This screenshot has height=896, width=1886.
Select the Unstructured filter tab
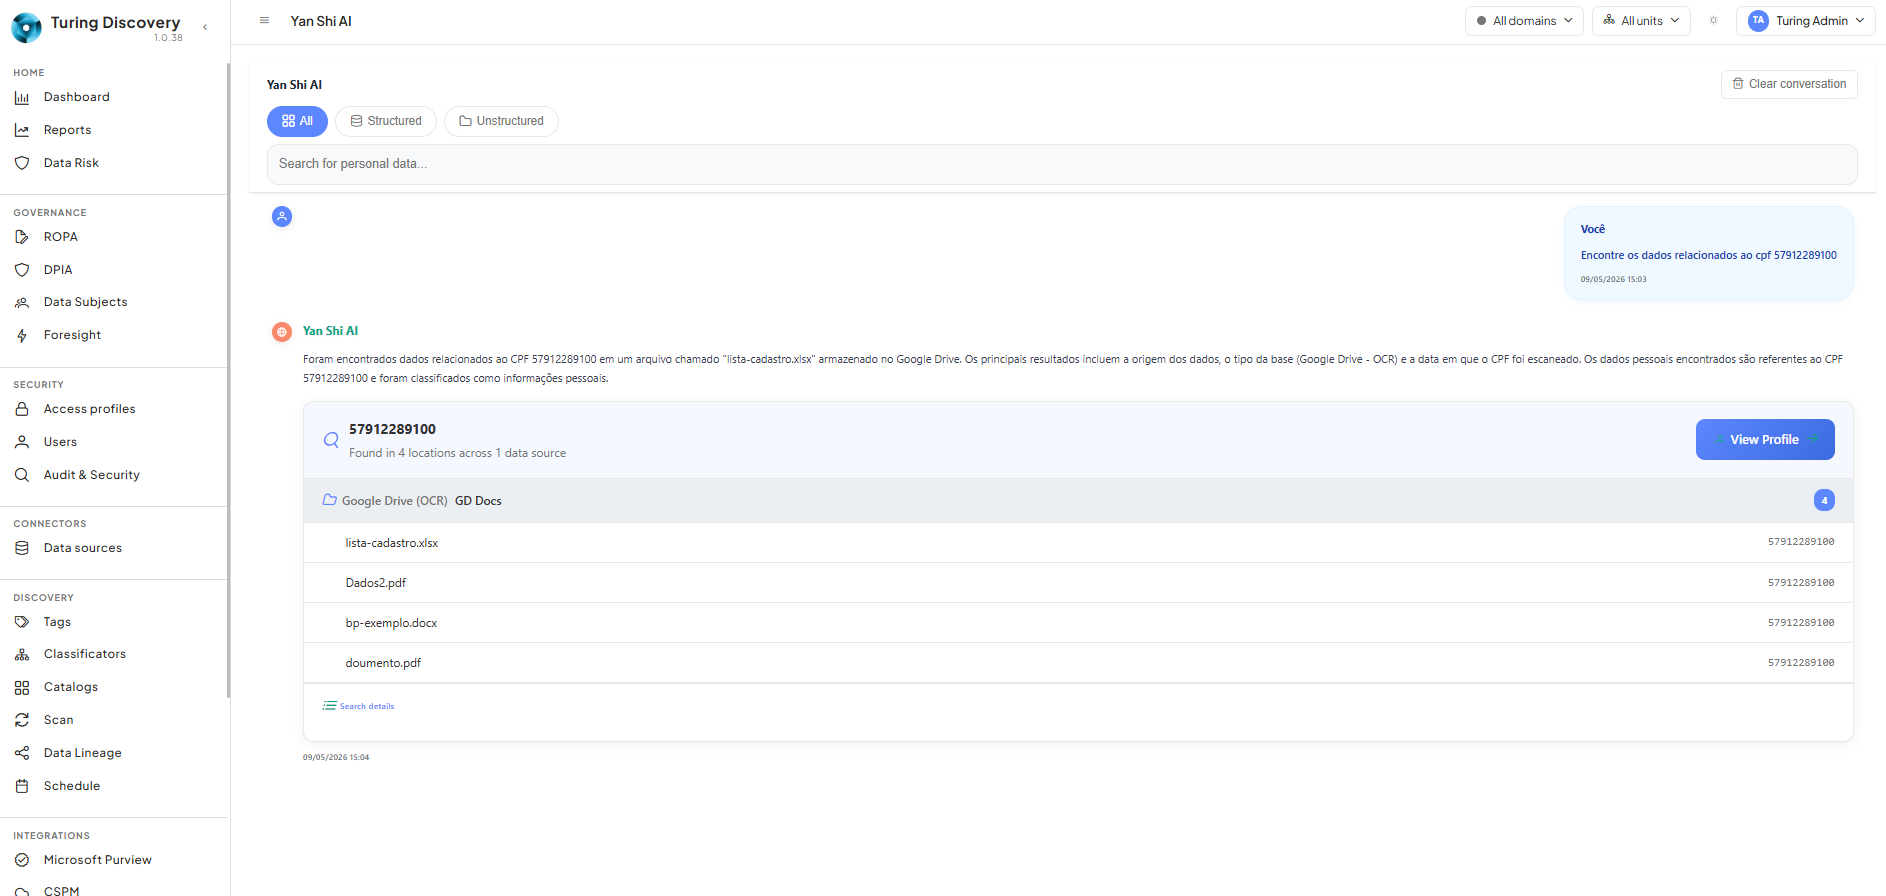point(501,121)
